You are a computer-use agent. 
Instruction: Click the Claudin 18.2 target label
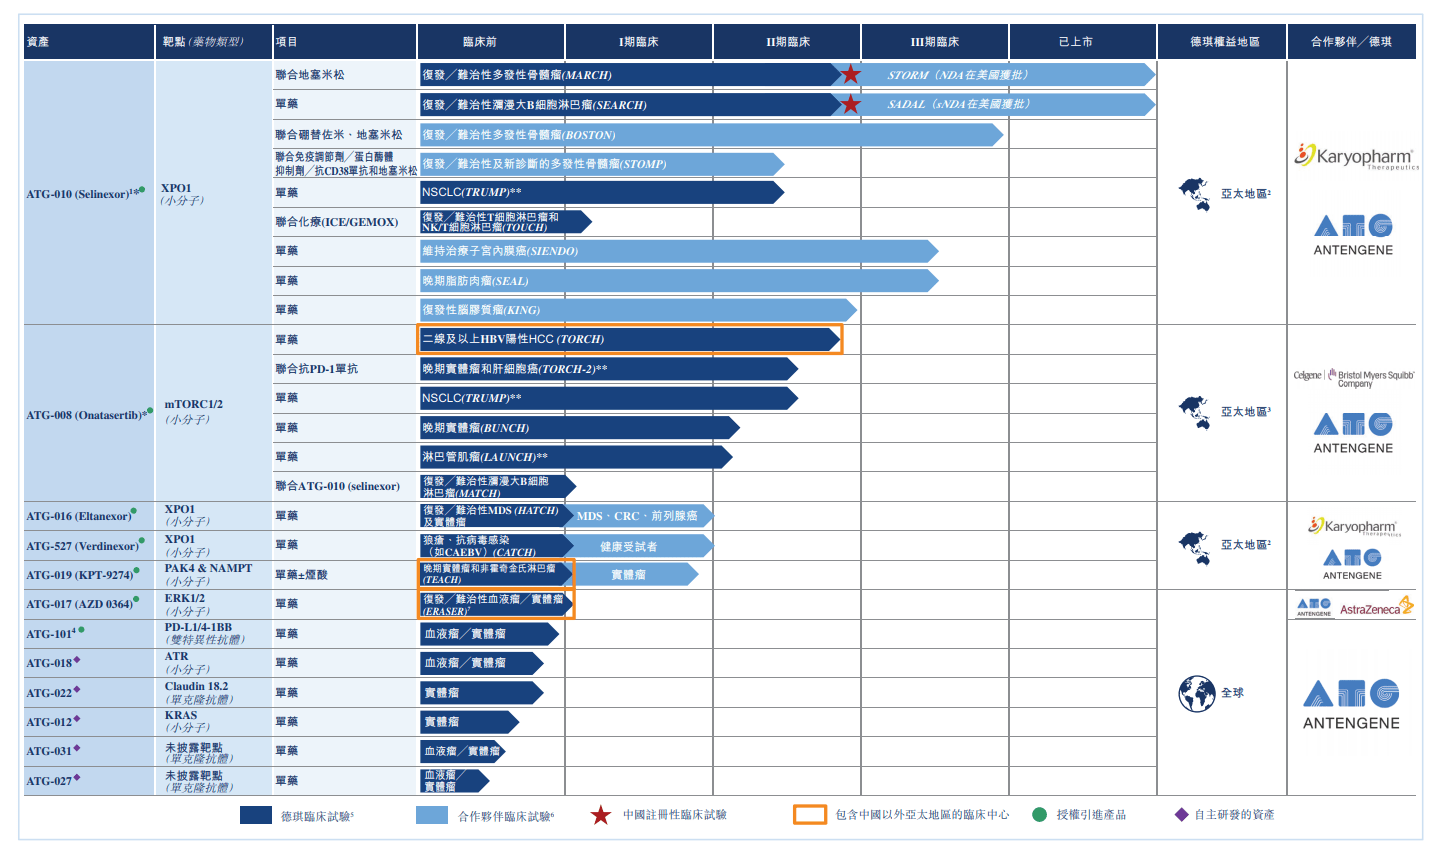pos(196,686)
